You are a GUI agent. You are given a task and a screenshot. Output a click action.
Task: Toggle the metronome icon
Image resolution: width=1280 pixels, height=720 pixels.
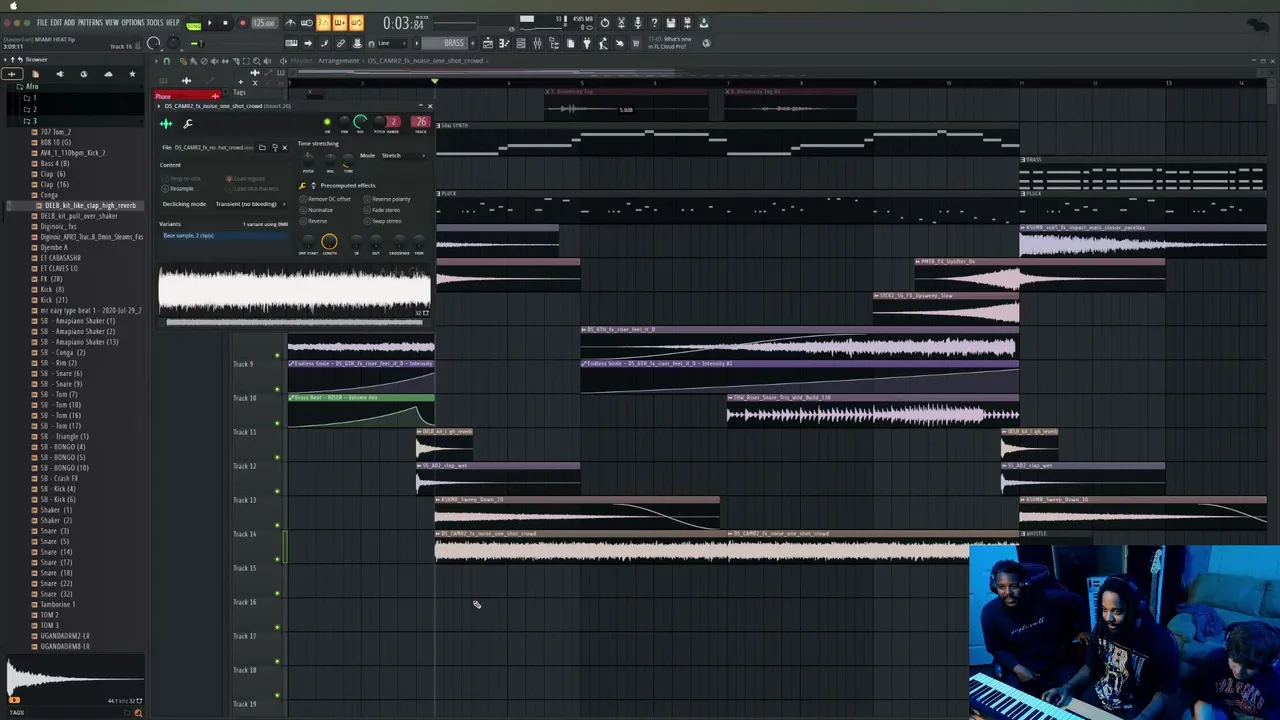290,22
